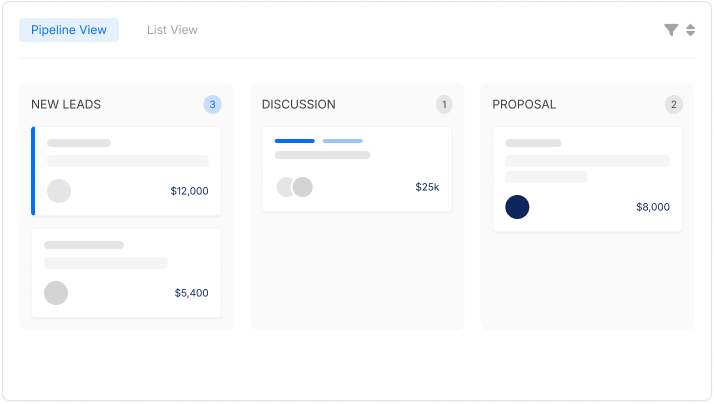Open the $12,000 lead card
Screen dimensions: 714x404
point(126,171)
